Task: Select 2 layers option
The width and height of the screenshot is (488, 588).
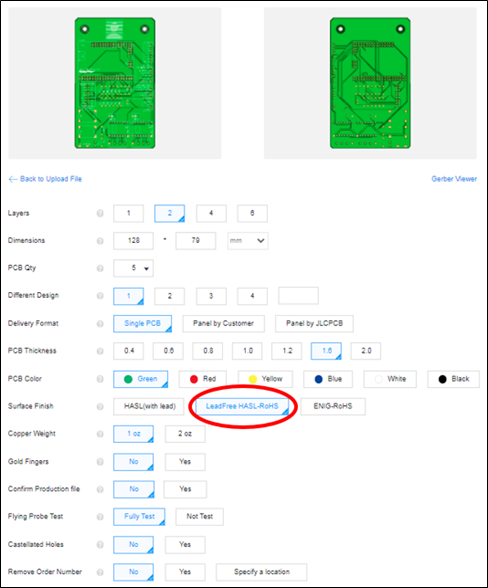Action: 170,213
